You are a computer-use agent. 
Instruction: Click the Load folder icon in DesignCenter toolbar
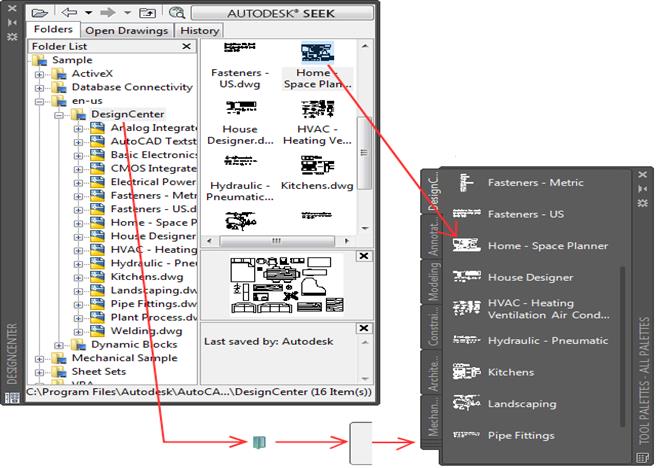click(x=40, y=13)
